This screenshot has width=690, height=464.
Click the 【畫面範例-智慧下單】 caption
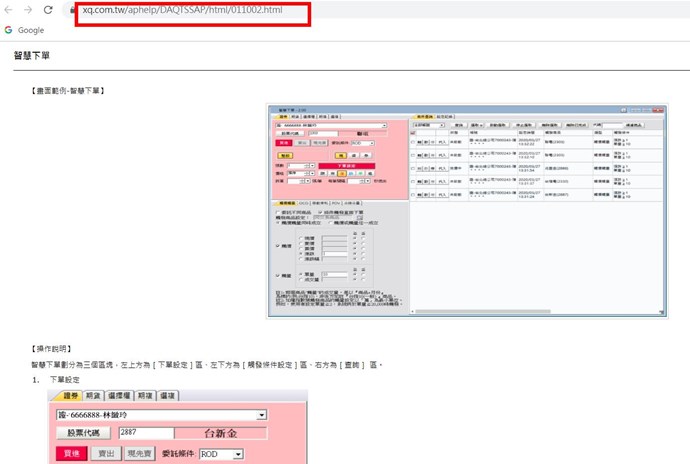pyautogui.click(x=67, y=91)
